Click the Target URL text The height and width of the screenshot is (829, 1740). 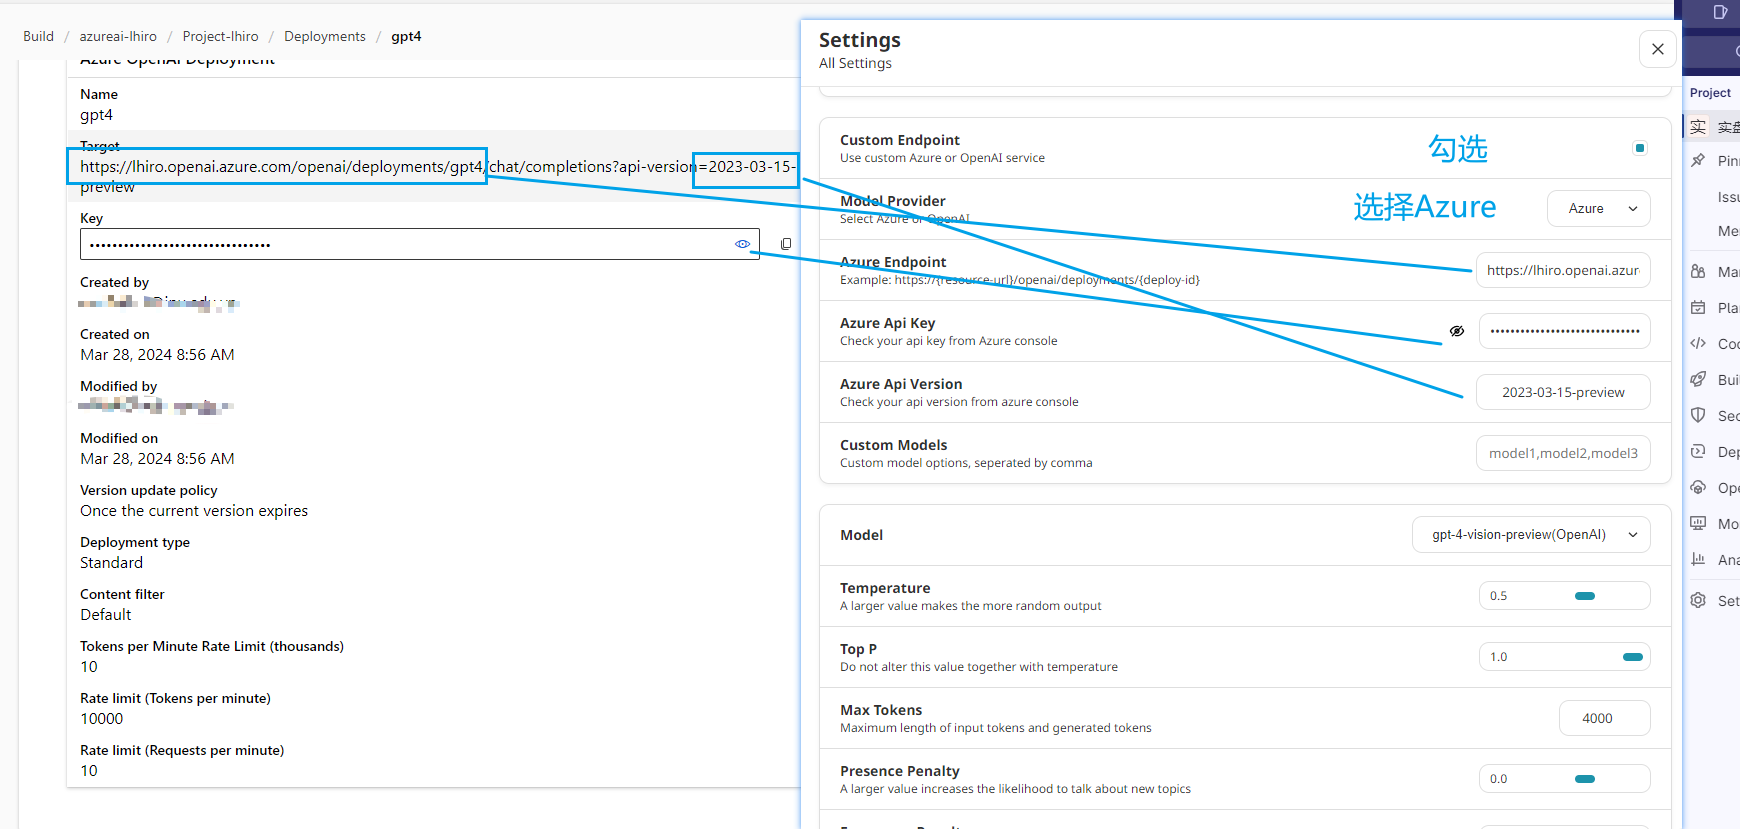[x=438, y=176]
